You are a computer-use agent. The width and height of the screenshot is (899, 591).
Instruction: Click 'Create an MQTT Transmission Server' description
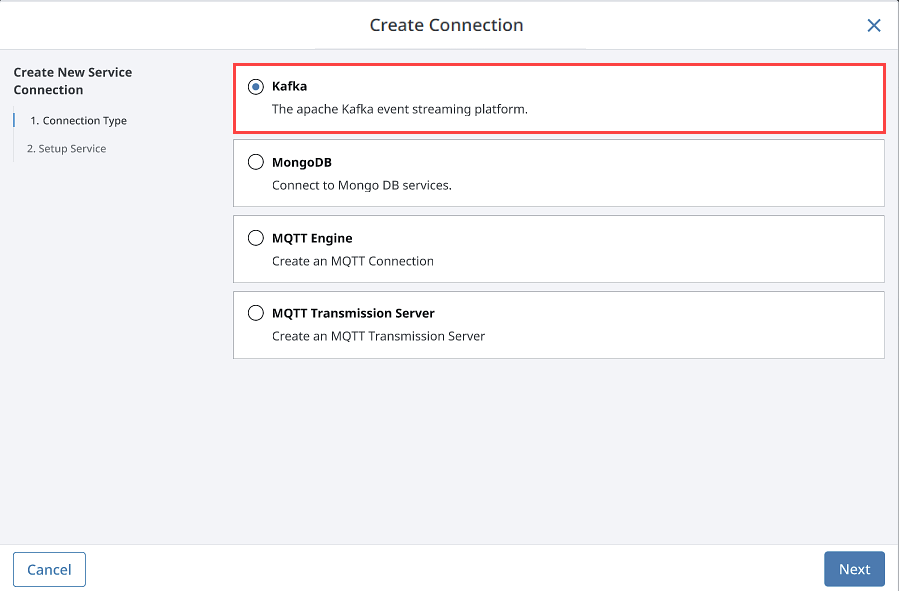[378, 336]
